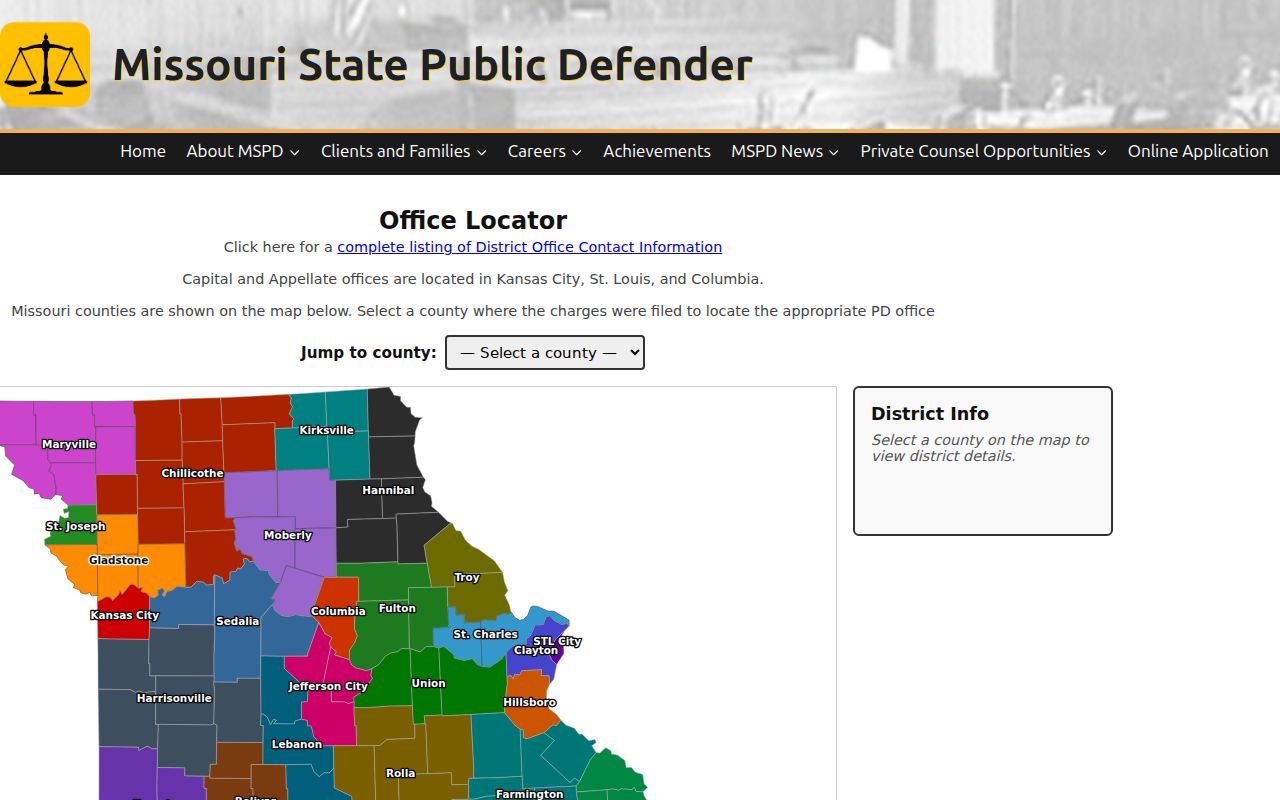Select the St. Charles district on the map
1280x800 pixels.
(x=485, y=634)
